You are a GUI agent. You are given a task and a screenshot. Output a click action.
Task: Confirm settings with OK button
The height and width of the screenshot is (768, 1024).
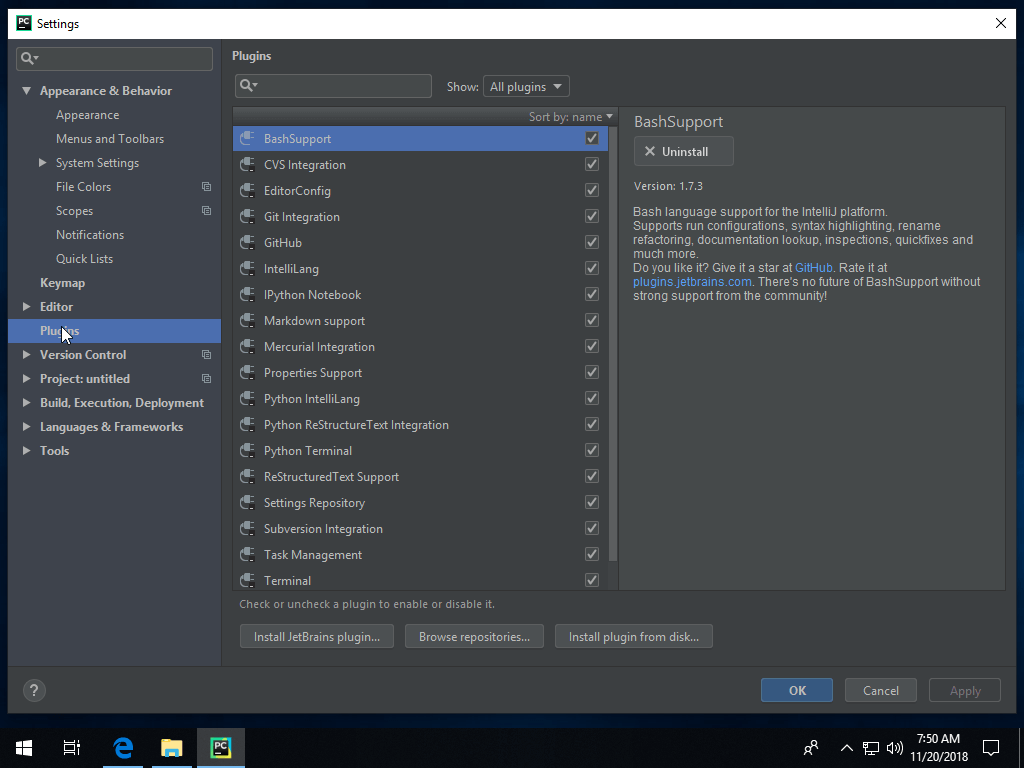click(797, 690)
